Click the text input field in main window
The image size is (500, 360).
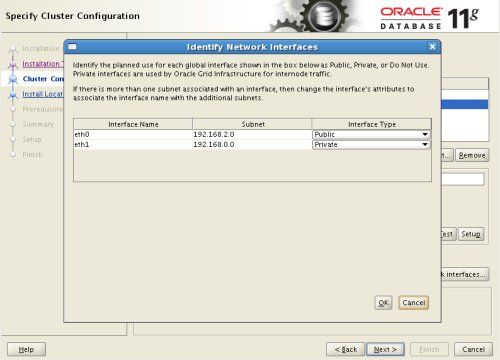(x=463, y=179)
